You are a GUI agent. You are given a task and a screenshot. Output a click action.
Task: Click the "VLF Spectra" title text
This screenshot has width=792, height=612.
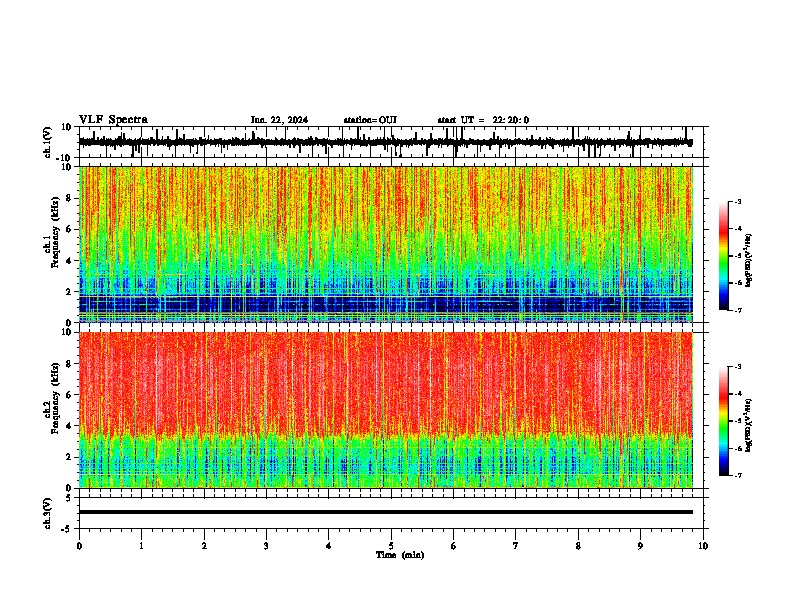pyautogui.click(x=113, y=120)
